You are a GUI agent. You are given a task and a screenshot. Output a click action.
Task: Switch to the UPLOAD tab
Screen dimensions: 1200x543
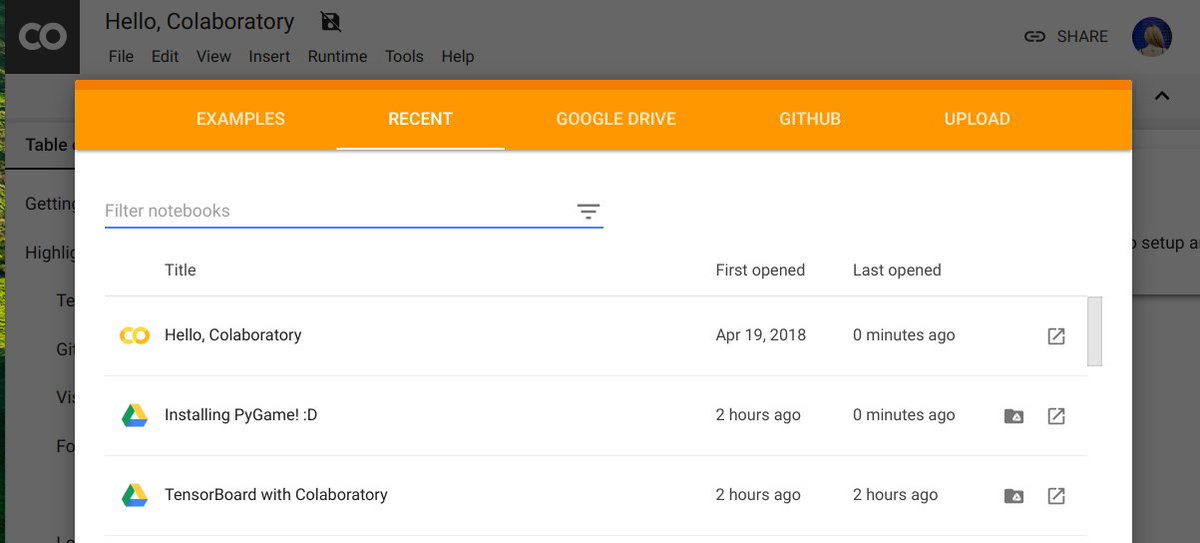[x=977, y=119]
